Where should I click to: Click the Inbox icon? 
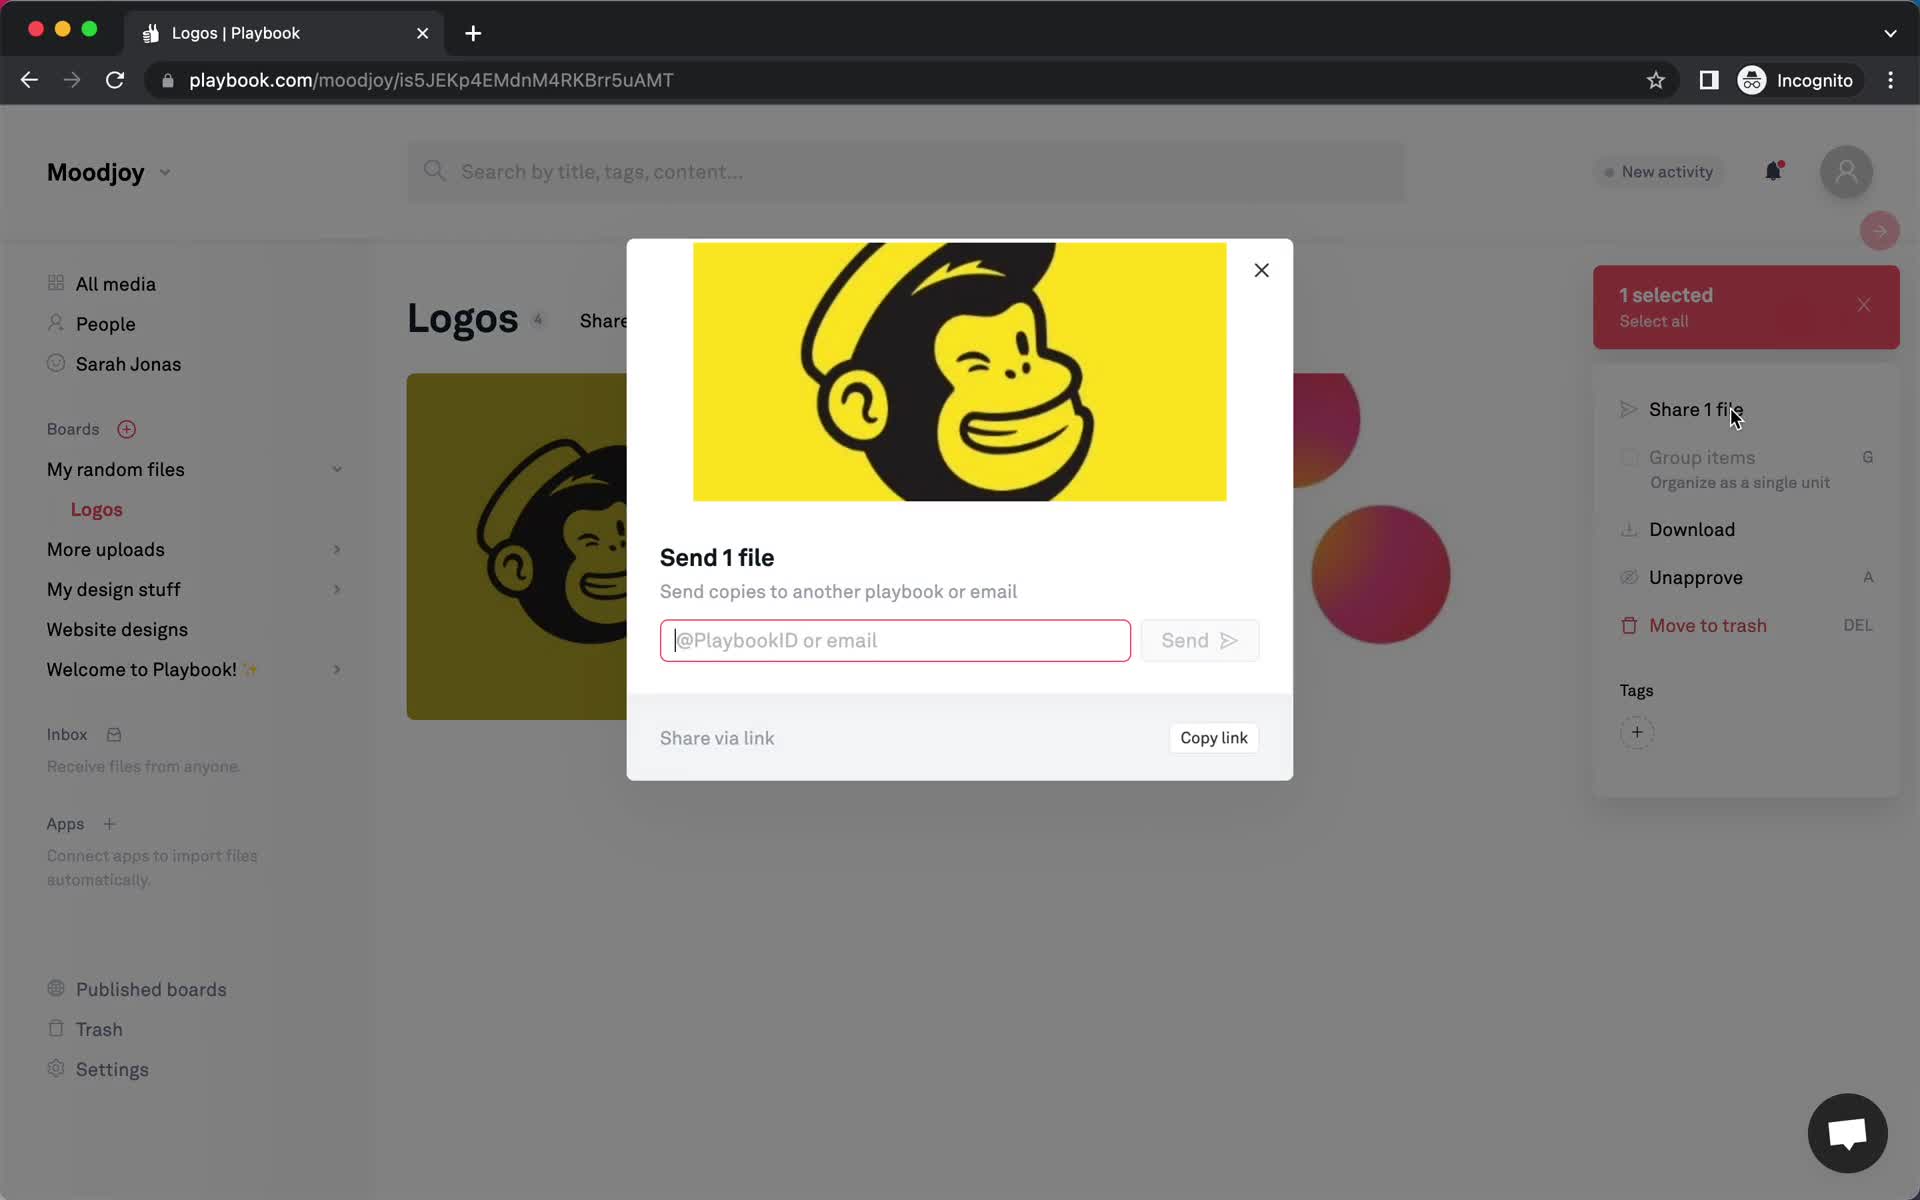(114, 734)
